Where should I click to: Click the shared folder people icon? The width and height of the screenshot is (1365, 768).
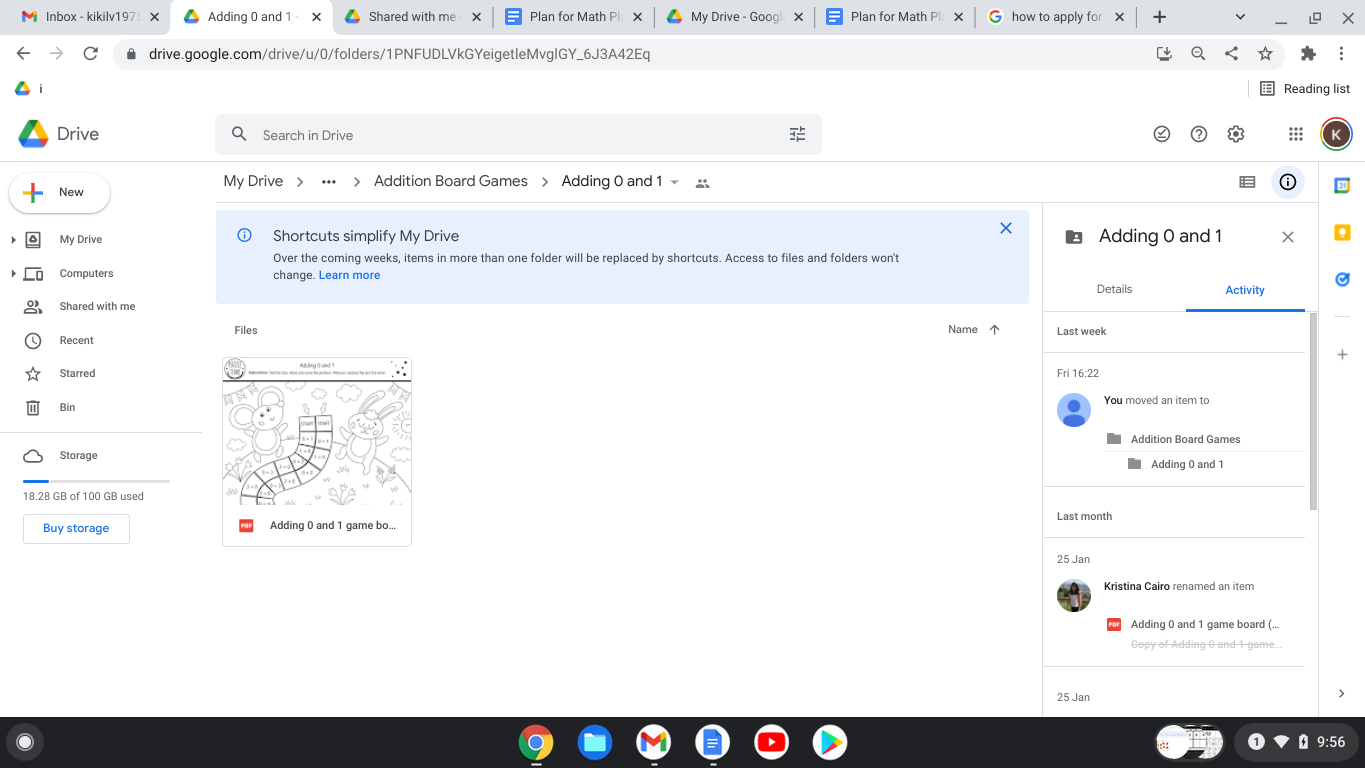pos(702,183)
